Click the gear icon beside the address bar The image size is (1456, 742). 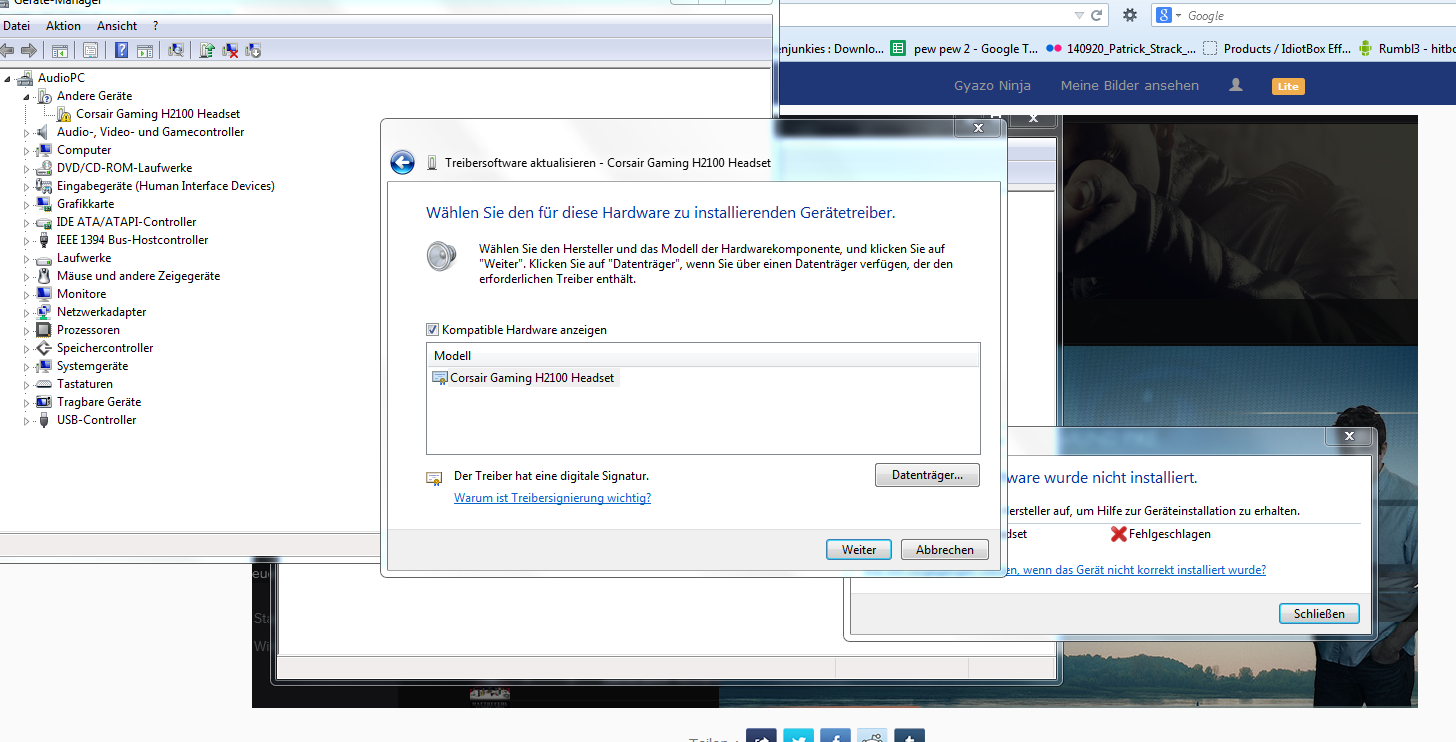click(x=1130, y=15)
